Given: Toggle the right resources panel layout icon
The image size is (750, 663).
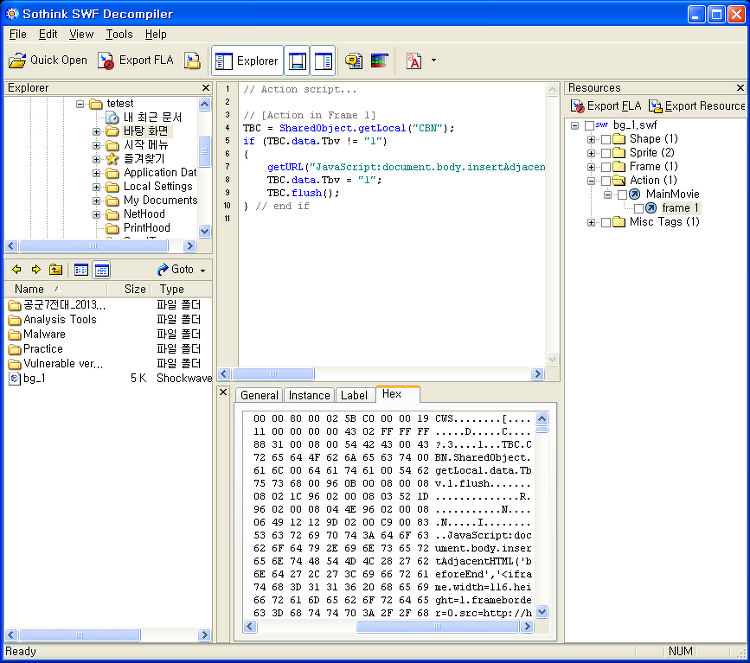Looking at the screenshot, I should tap(323, 61).
